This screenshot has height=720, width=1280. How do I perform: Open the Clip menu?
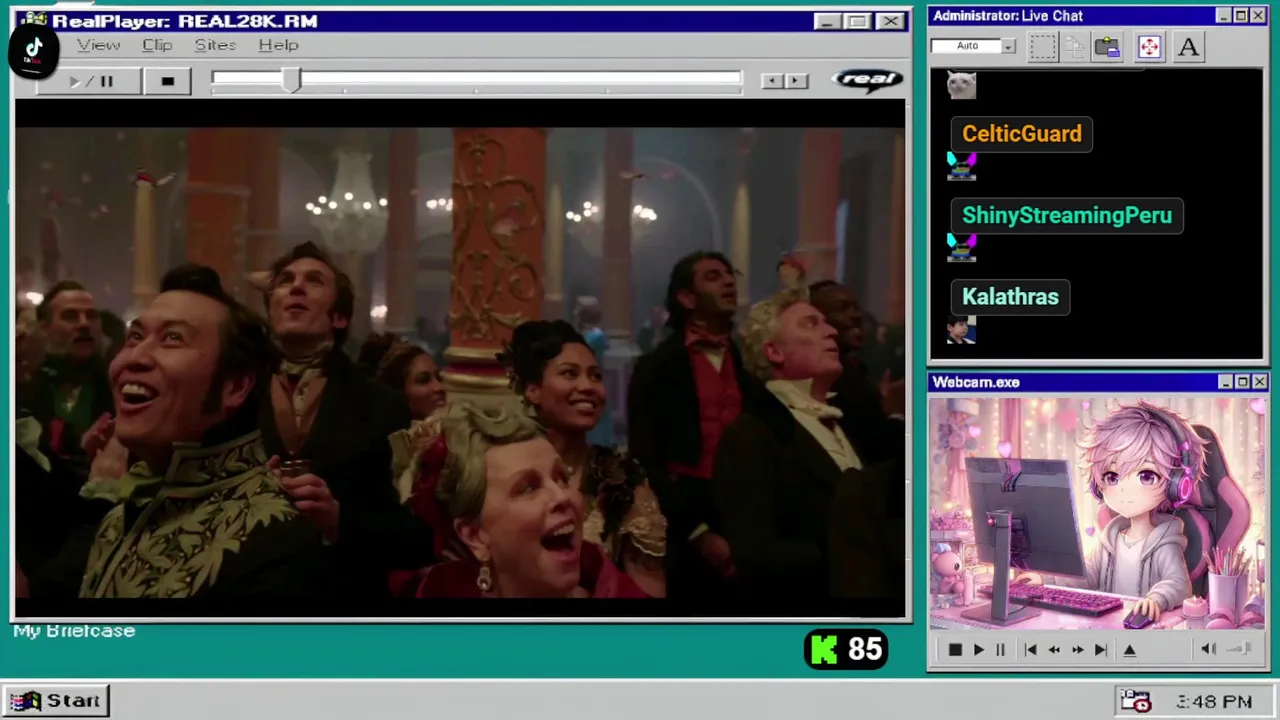pos(157,45)
